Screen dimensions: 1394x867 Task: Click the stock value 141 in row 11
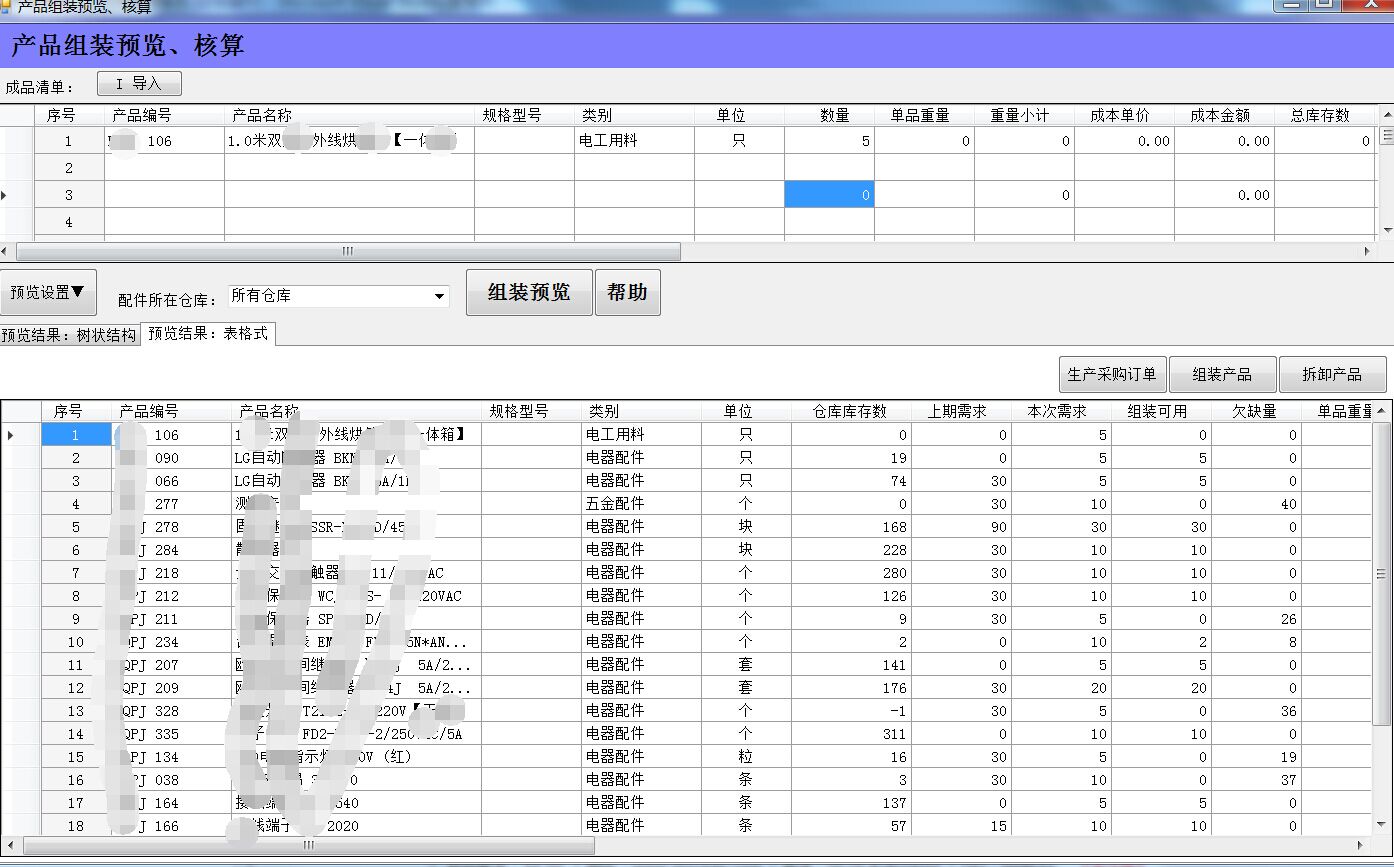pyautogui.click(x=851, y=665)
